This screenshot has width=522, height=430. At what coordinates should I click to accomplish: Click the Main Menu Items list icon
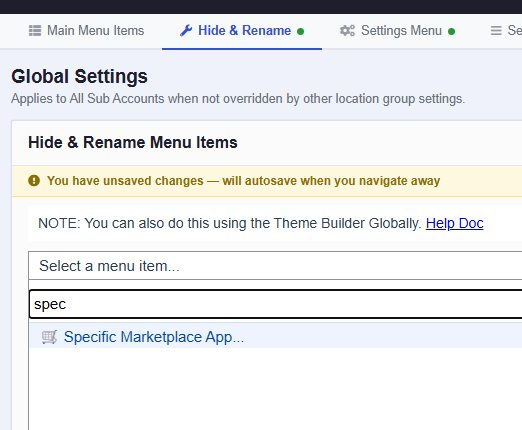[35, 31]
